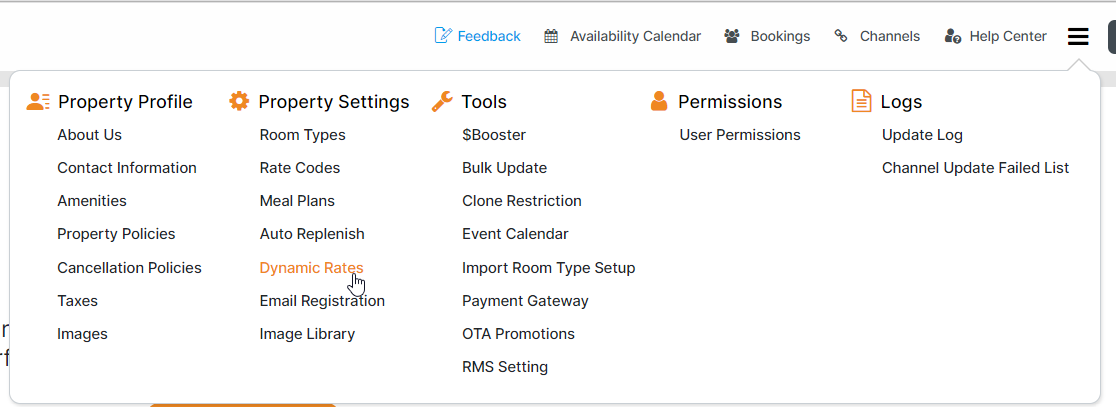This screenshot has width=1116, height=407.
Task: Select Bulk Update under Tools
Action: point(504,168)
